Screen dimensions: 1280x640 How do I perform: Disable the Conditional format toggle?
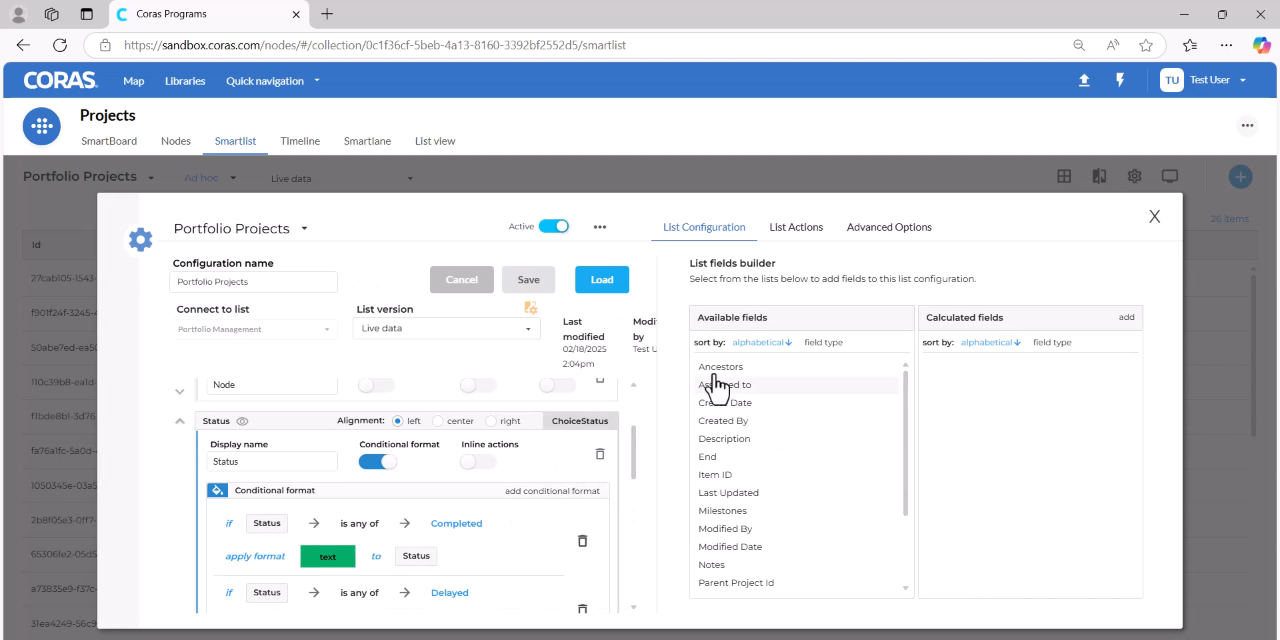[378, 462]
